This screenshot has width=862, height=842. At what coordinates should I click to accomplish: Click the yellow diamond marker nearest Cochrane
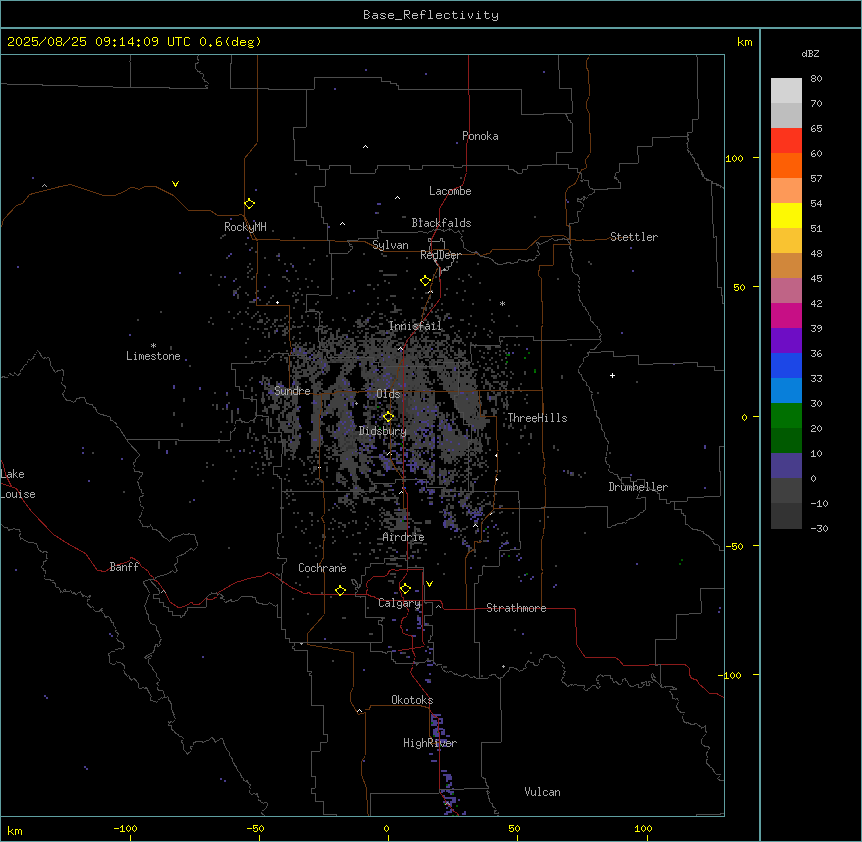coord(340,590)
